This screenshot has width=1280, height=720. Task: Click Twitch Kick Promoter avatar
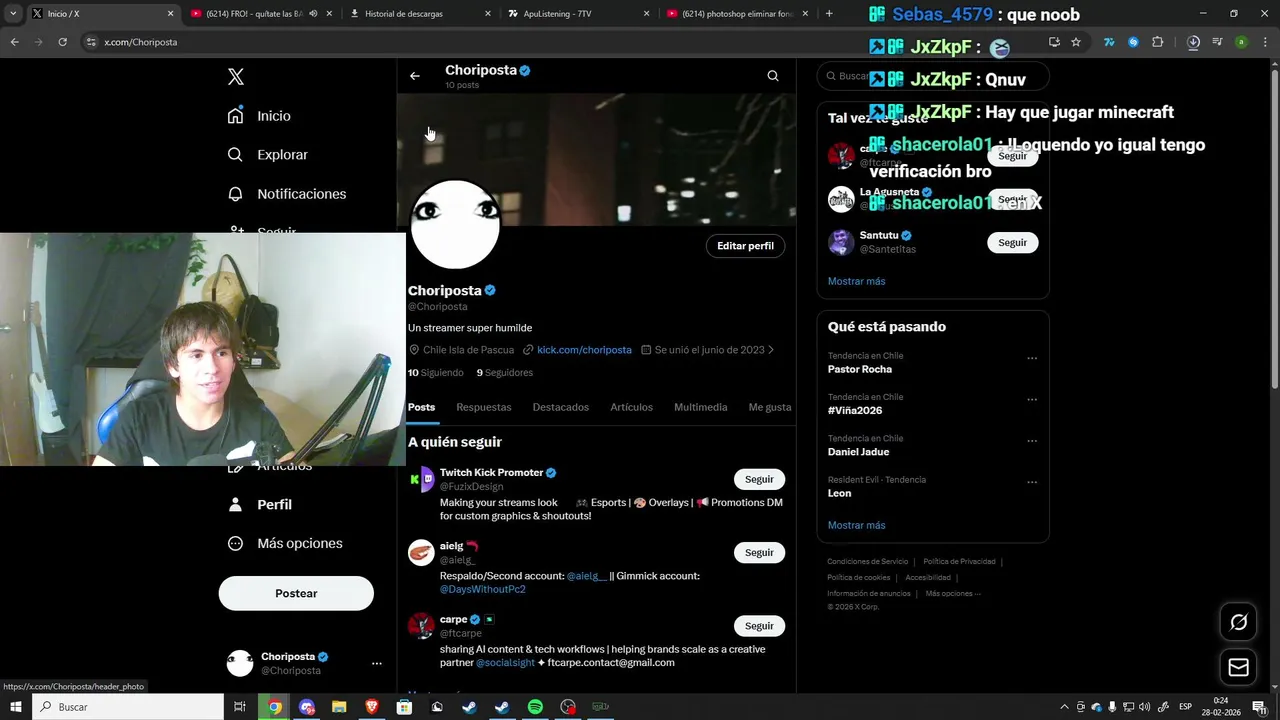coord(421,479)
